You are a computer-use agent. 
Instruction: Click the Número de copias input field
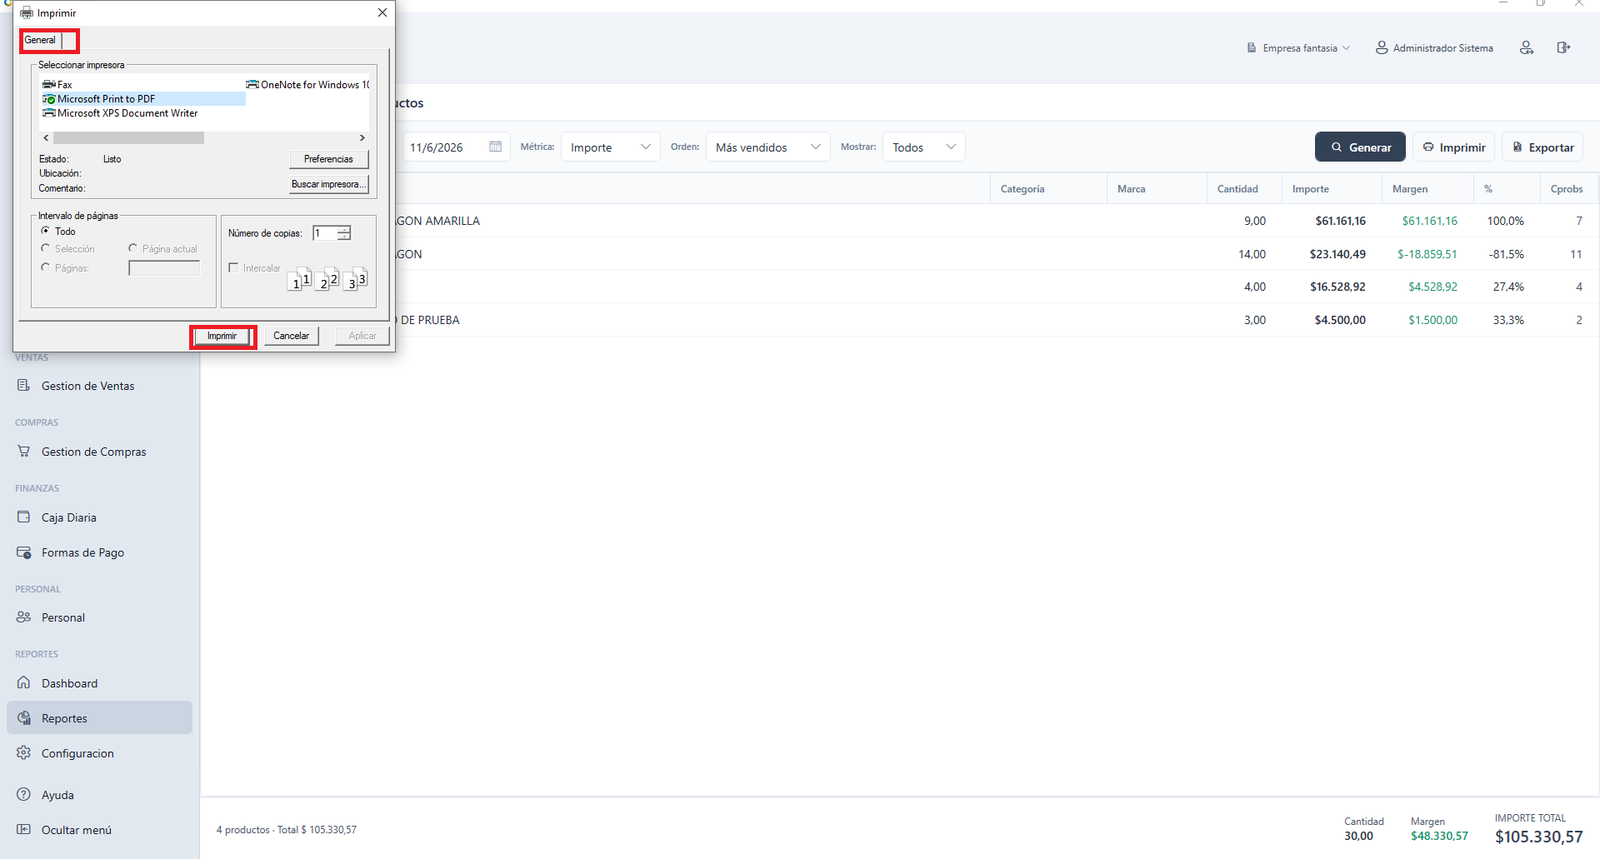pos(325,233)
